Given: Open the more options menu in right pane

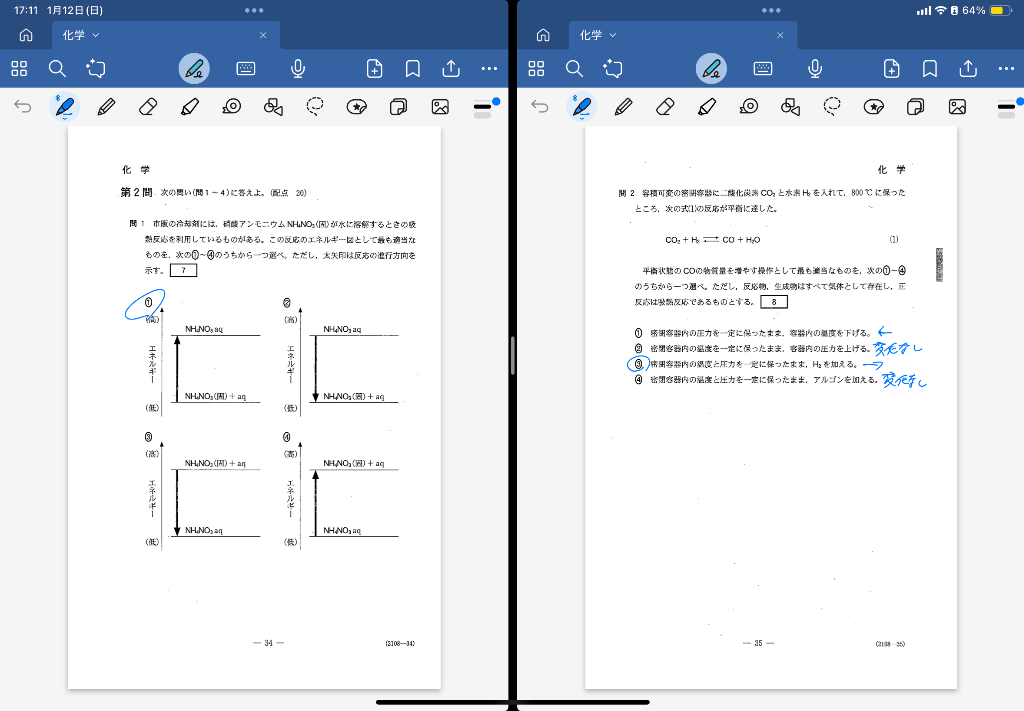Looking at the screenshot, I should [x=1006, y=68].
